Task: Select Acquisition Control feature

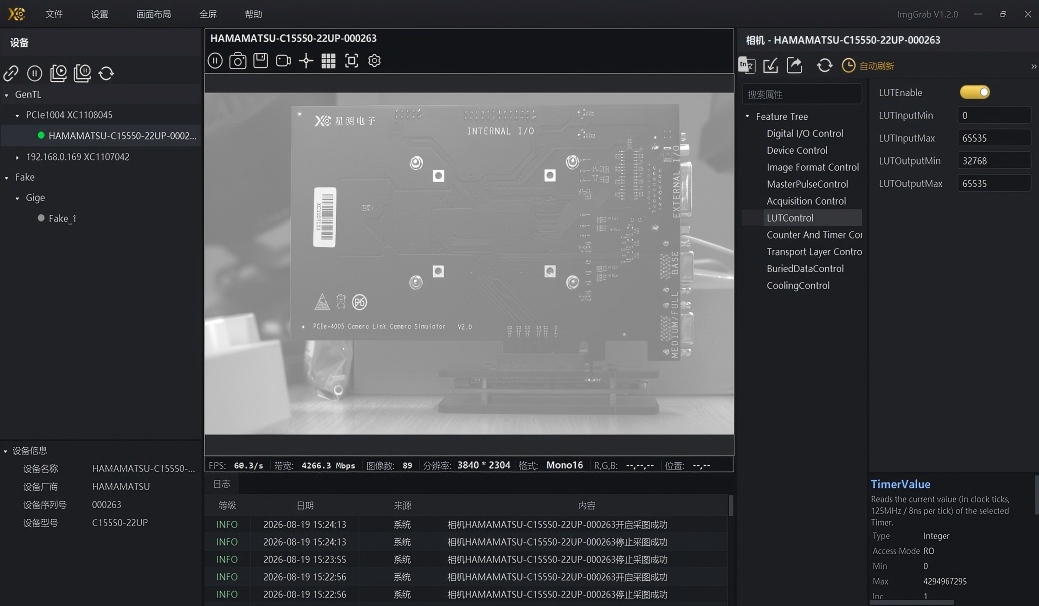Action: [x=806, y=201]
